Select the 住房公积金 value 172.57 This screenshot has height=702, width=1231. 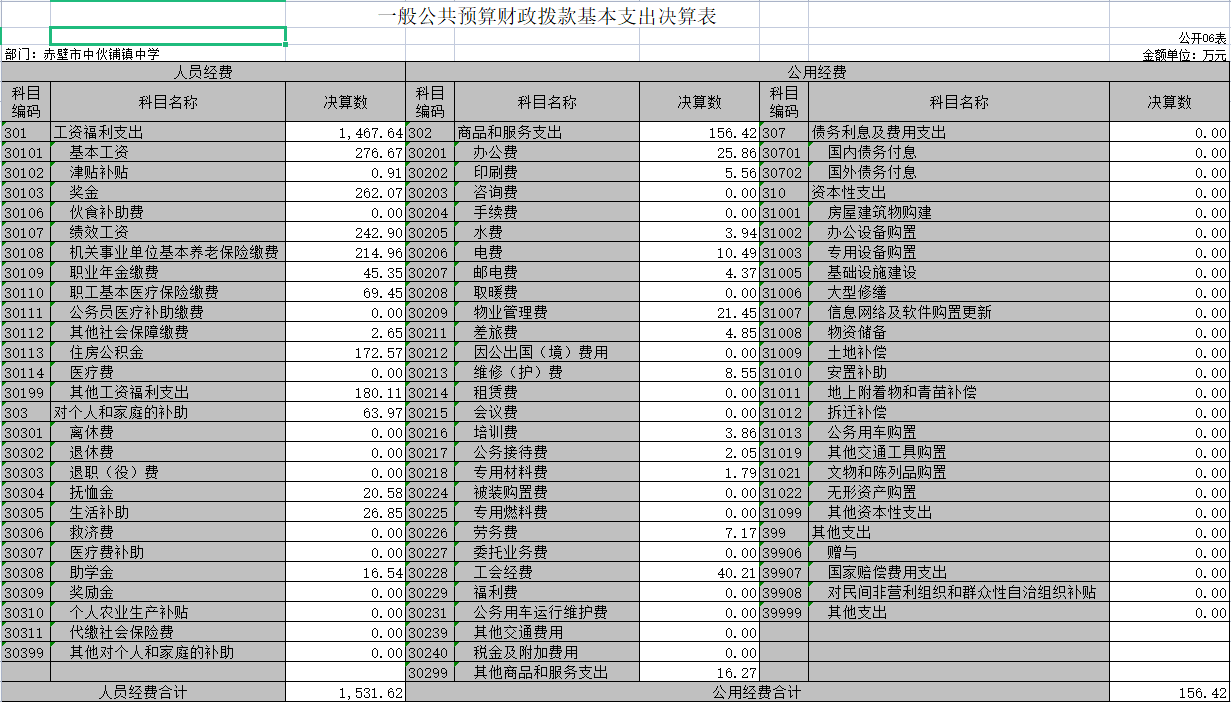(345, 352)
